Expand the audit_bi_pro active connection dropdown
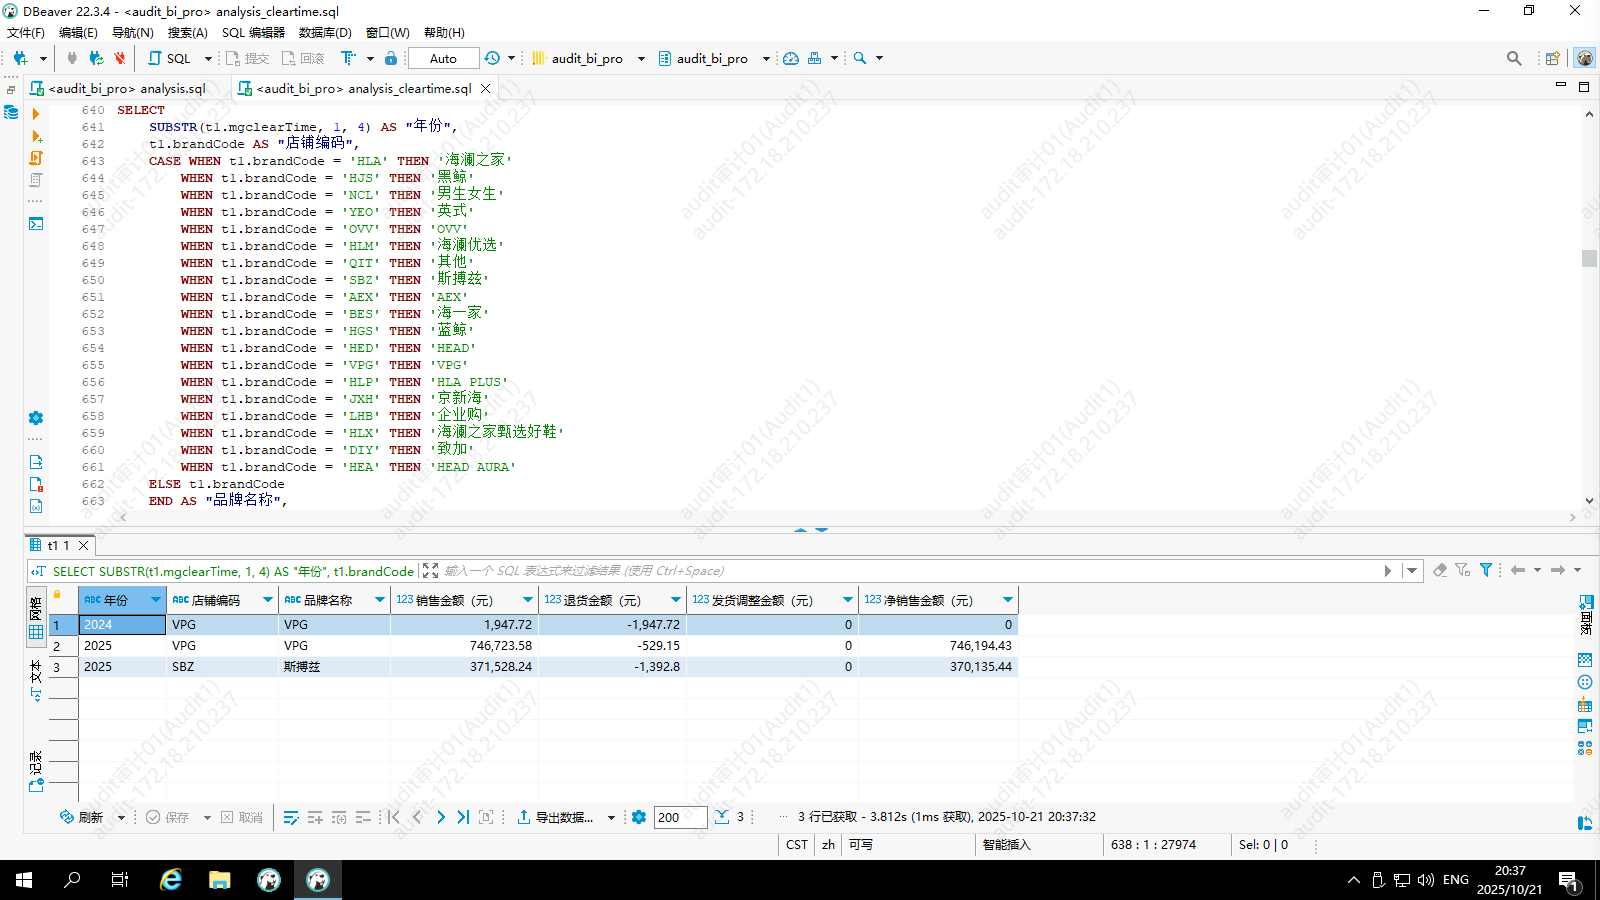1600x900 pixels. tap(641, 58)
